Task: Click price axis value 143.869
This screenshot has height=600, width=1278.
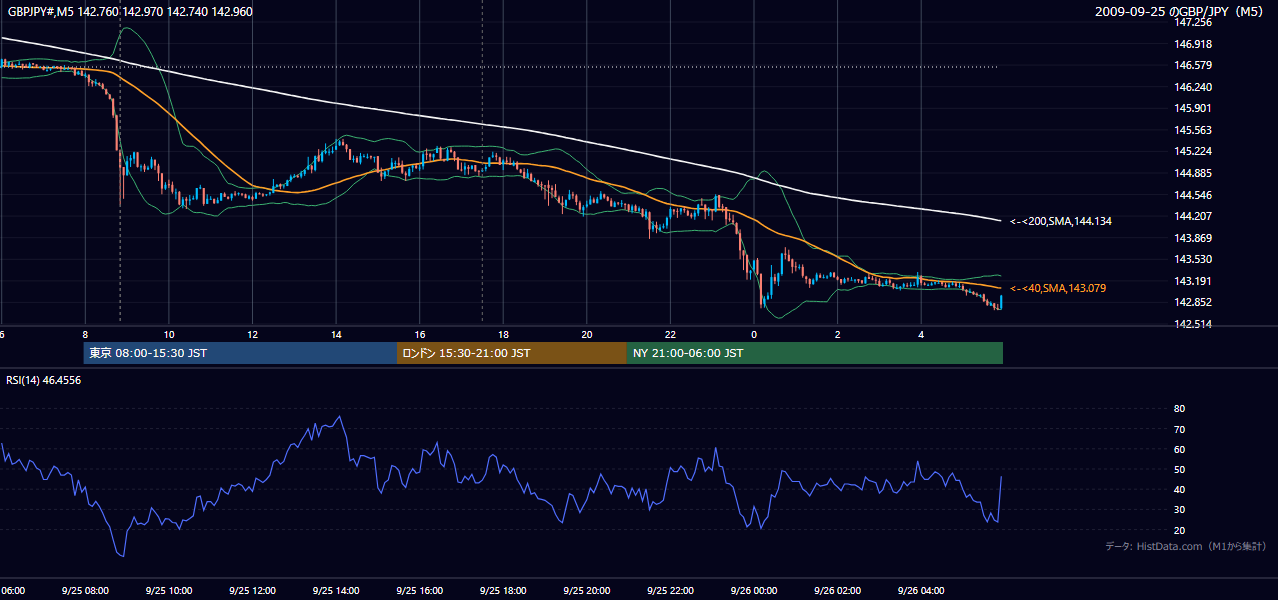Action: click(1195, 238)
